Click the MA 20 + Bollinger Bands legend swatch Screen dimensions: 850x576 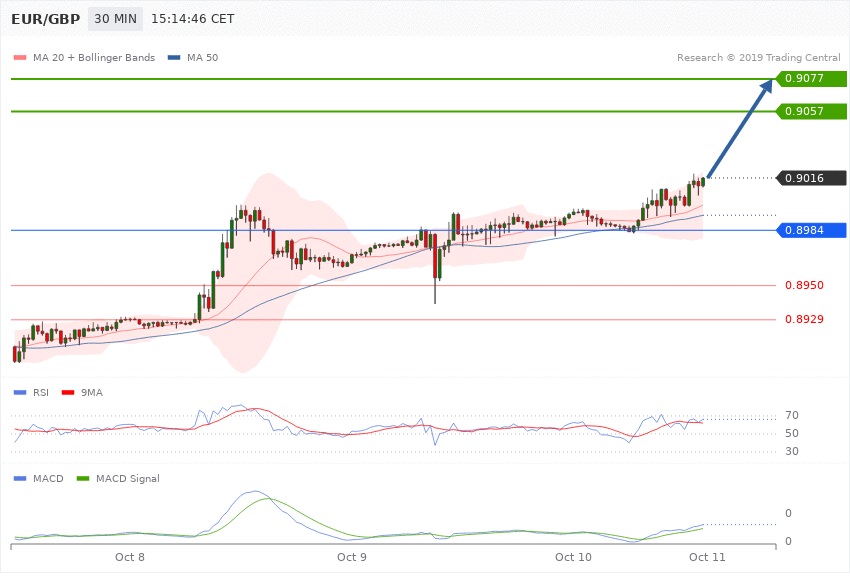(x=20, y=57)
